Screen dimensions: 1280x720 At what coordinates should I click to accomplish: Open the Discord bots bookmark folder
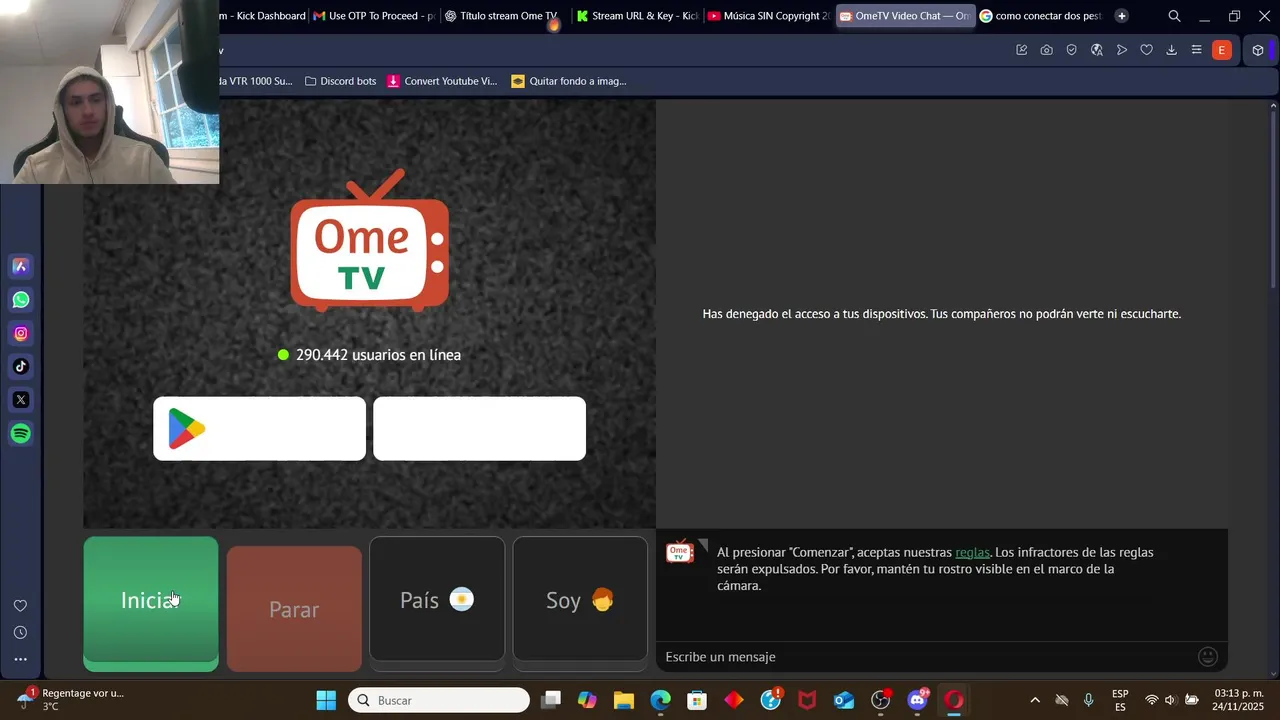(340, 81)
